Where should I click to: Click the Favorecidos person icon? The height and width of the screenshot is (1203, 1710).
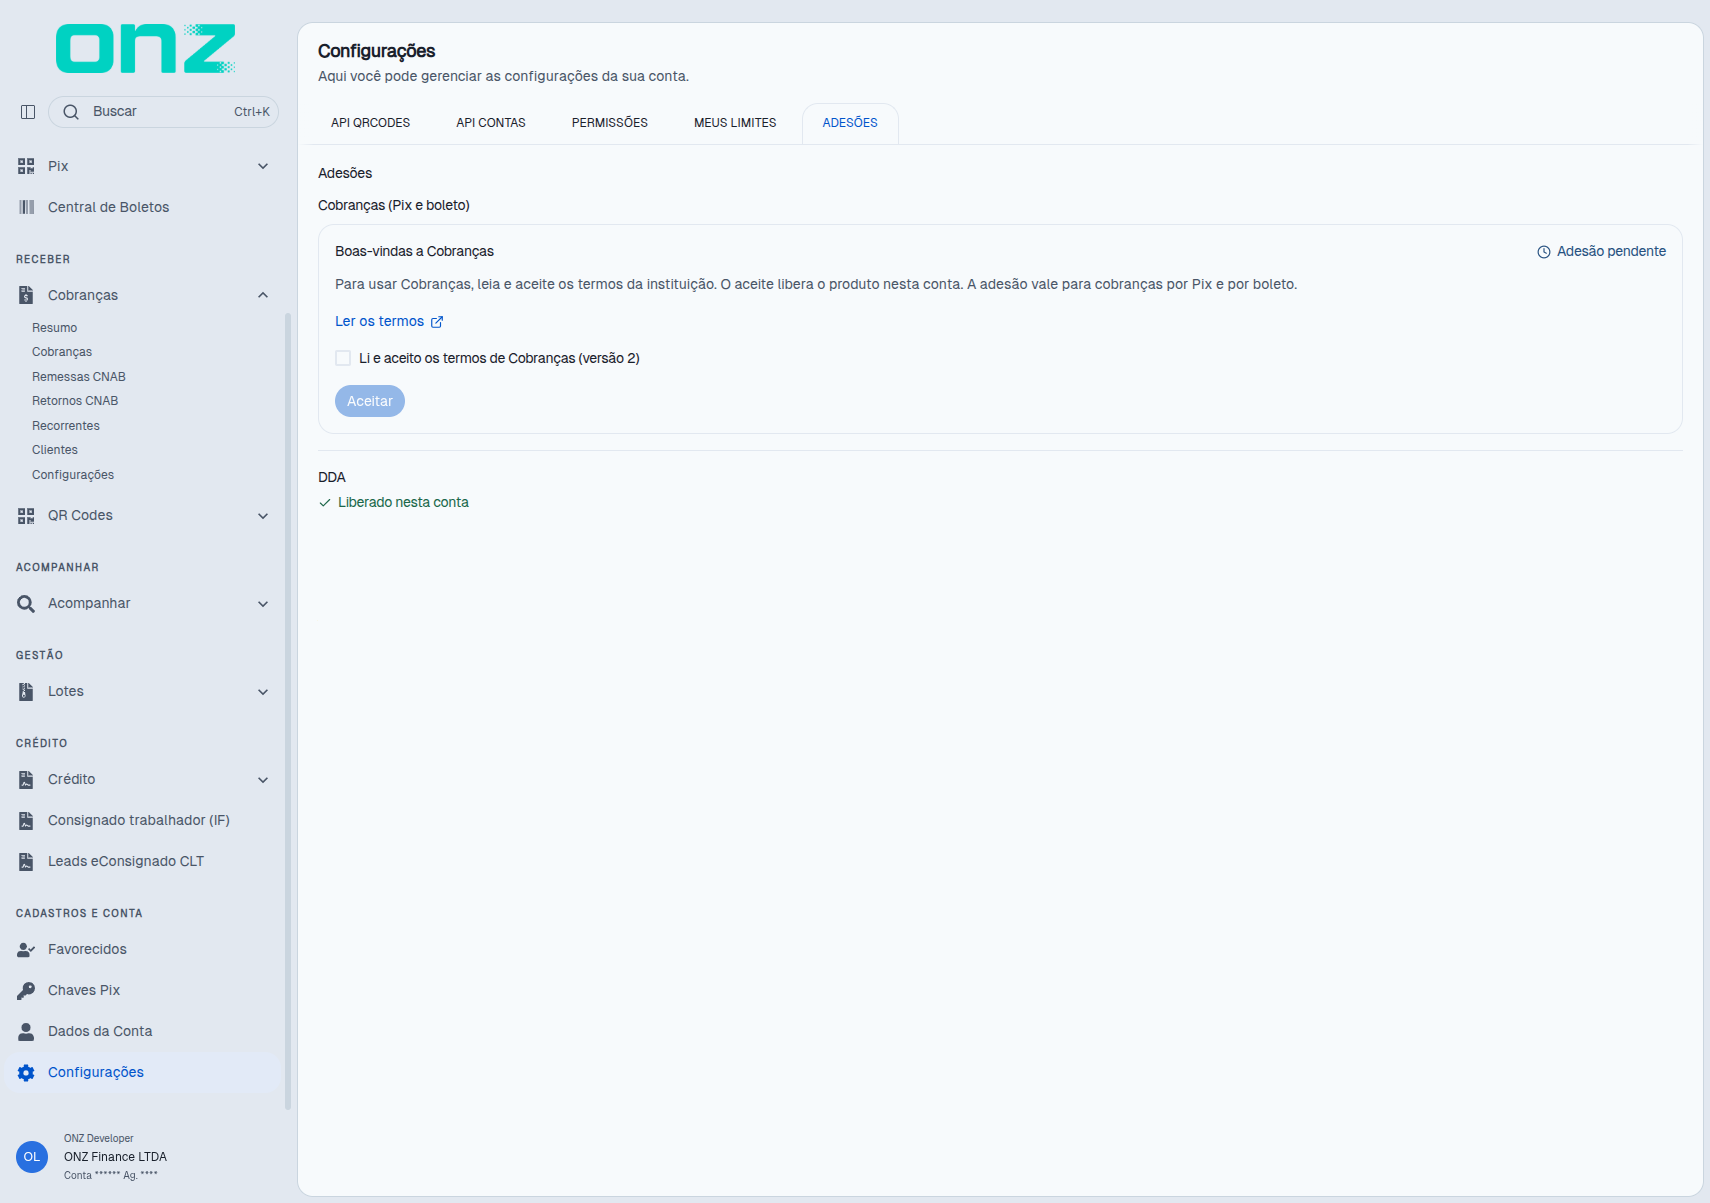click(x=26, y=949)
